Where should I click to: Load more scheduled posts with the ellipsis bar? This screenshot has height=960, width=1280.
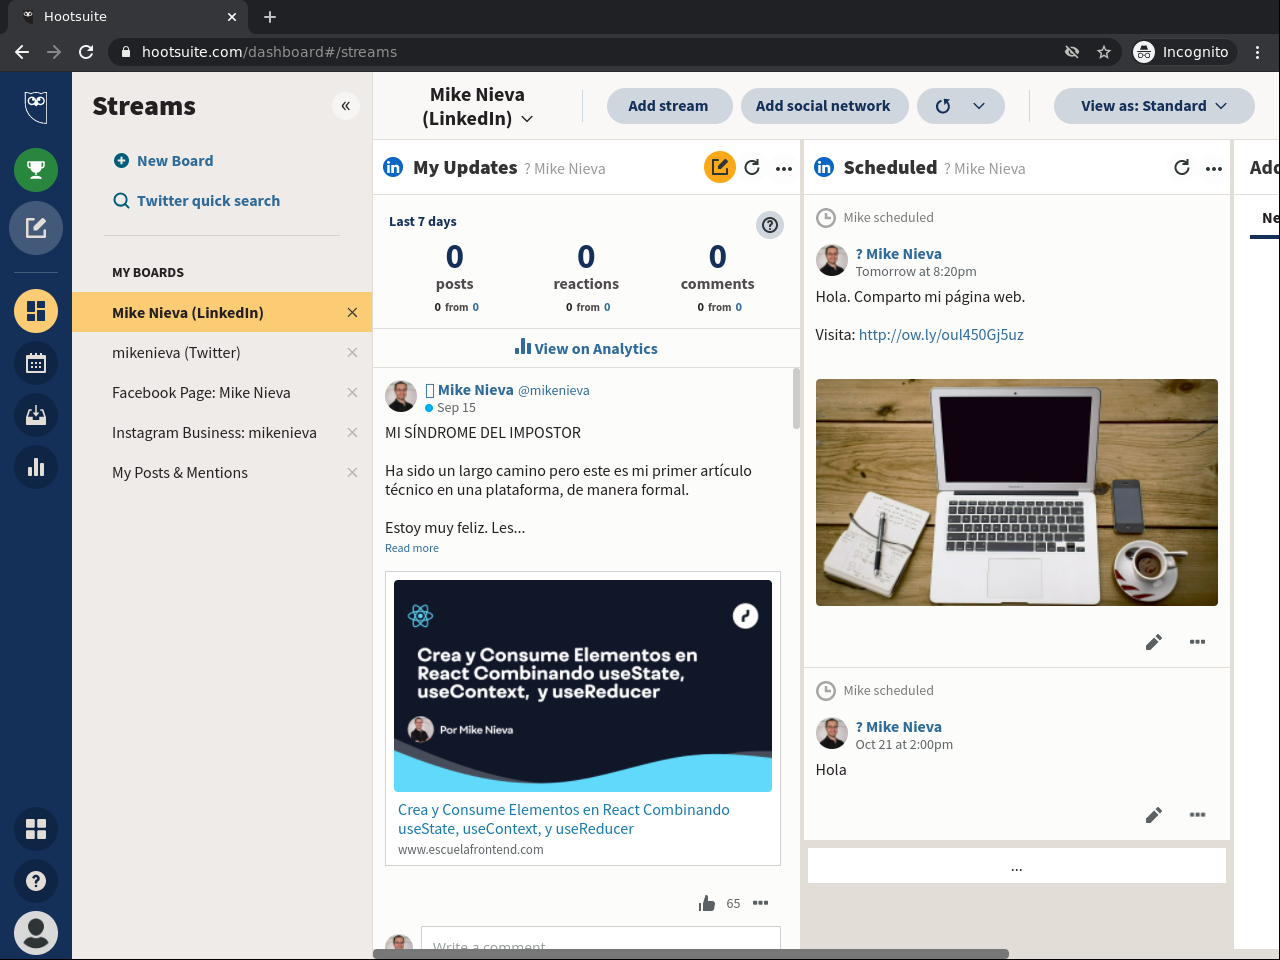pos(1017,866)
